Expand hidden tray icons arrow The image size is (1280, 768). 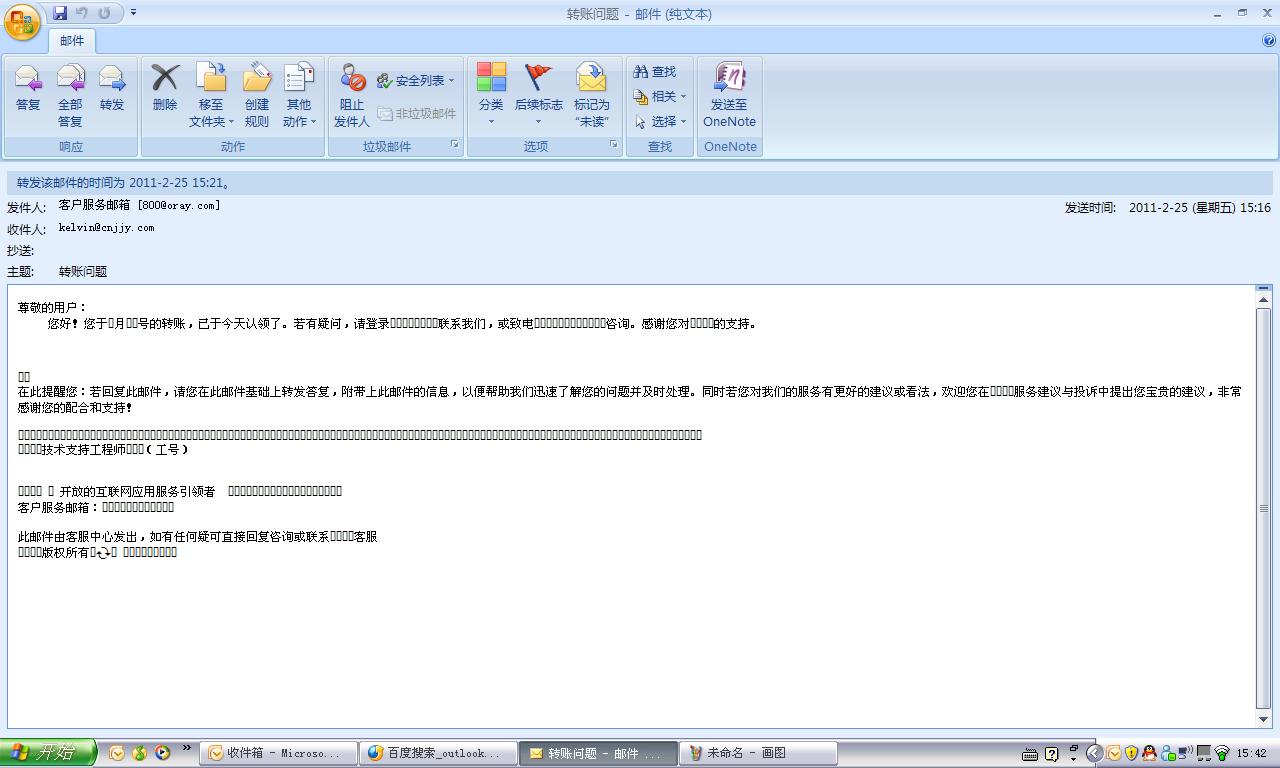(x=1094, y=753)
